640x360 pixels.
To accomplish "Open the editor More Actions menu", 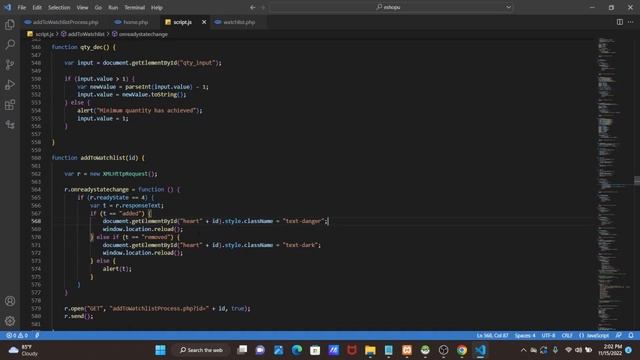I will [x=631, y=22].
